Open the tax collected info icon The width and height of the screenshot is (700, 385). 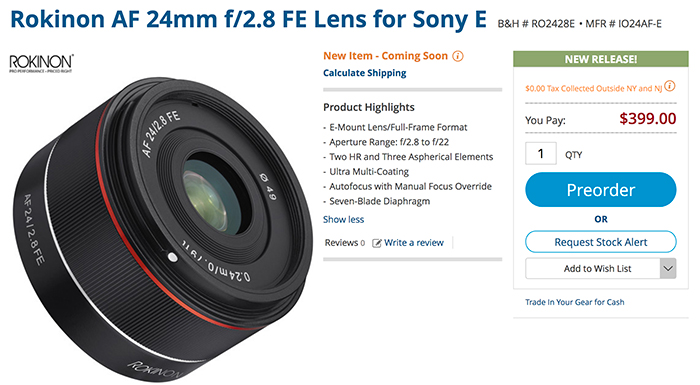pyautogui.click(x=669, y=86)
